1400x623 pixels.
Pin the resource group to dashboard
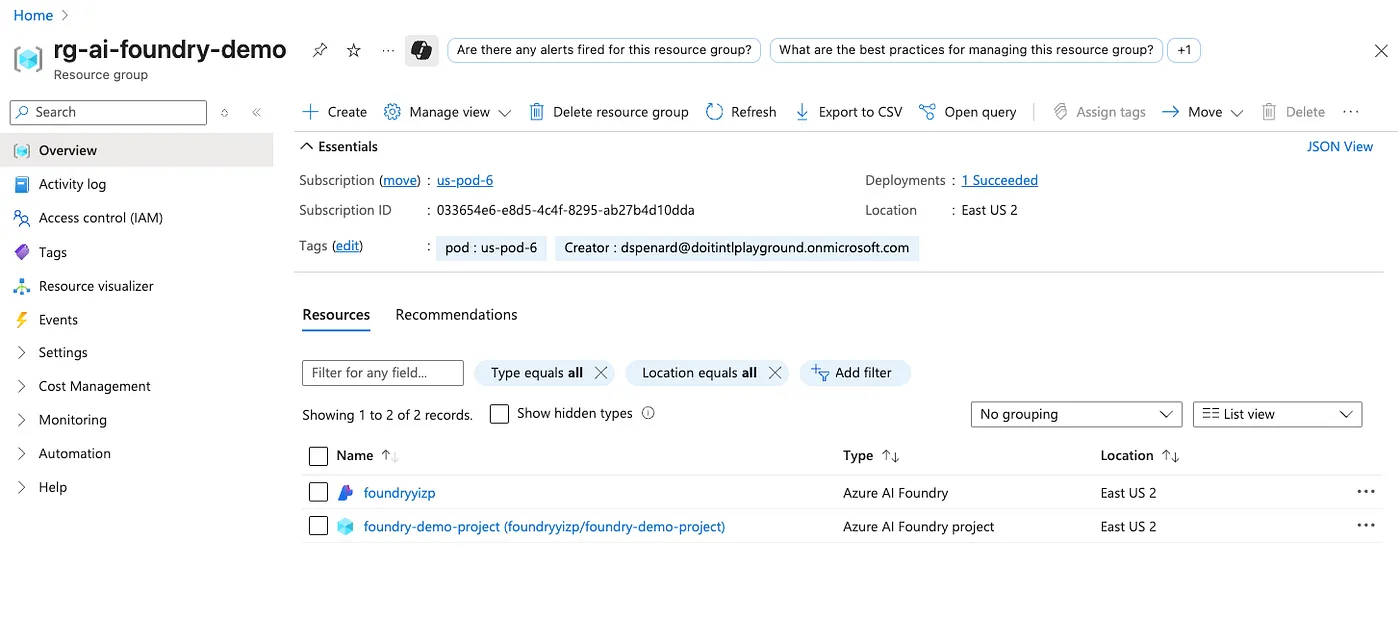point(320,50)
